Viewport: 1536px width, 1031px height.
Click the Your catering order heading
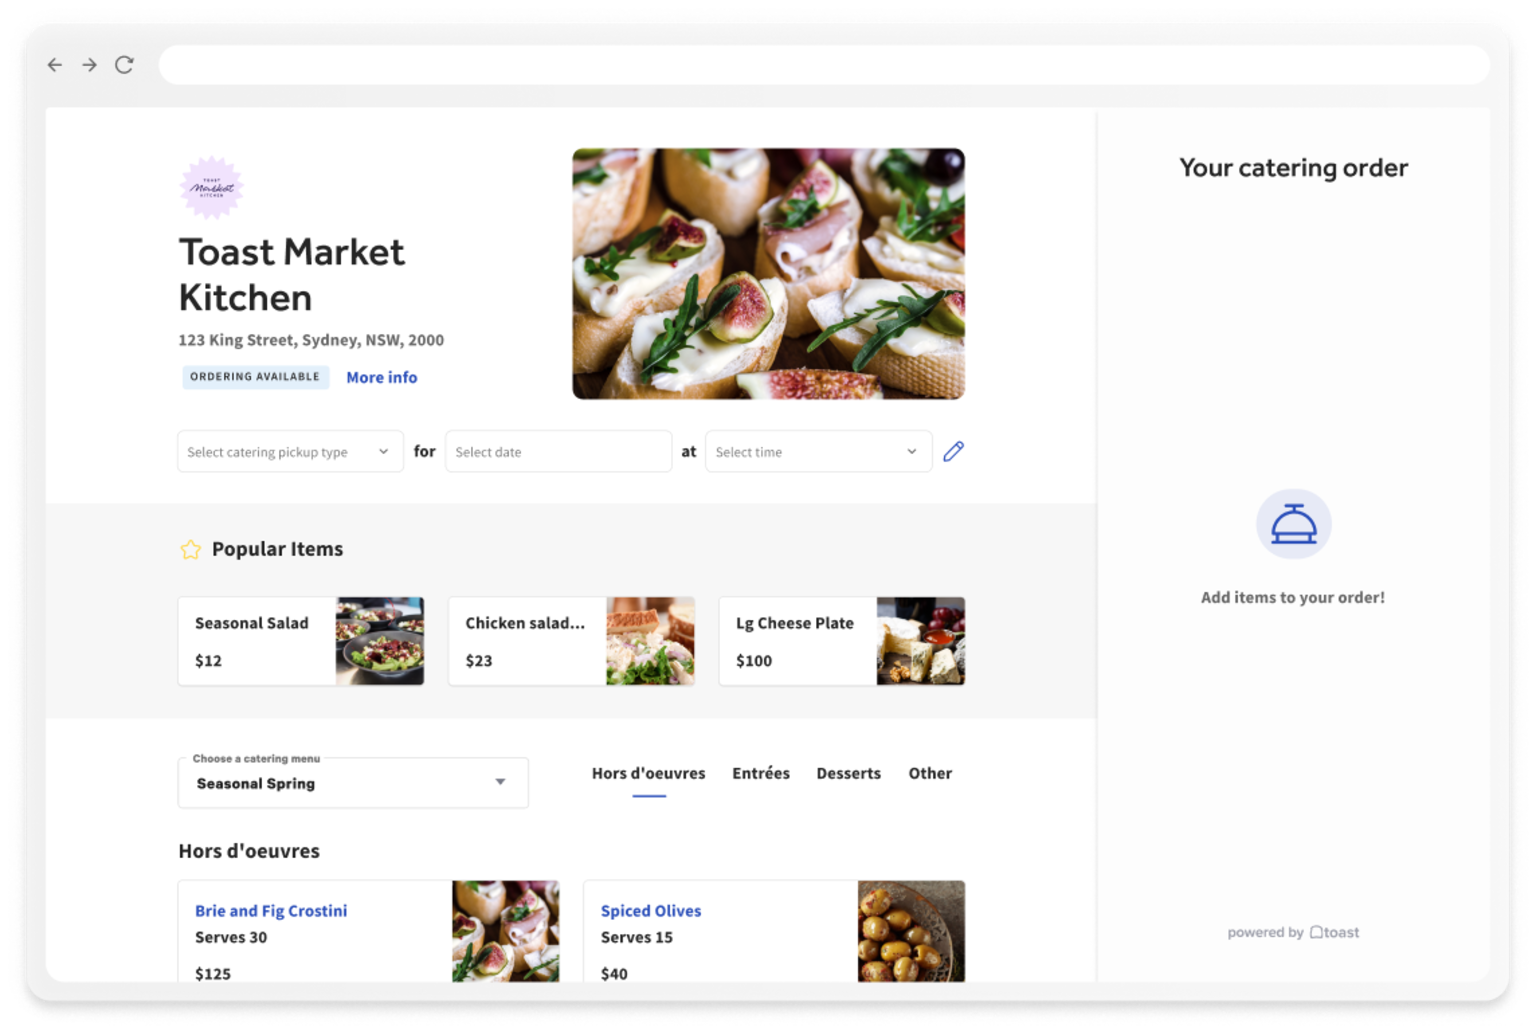1293,168
